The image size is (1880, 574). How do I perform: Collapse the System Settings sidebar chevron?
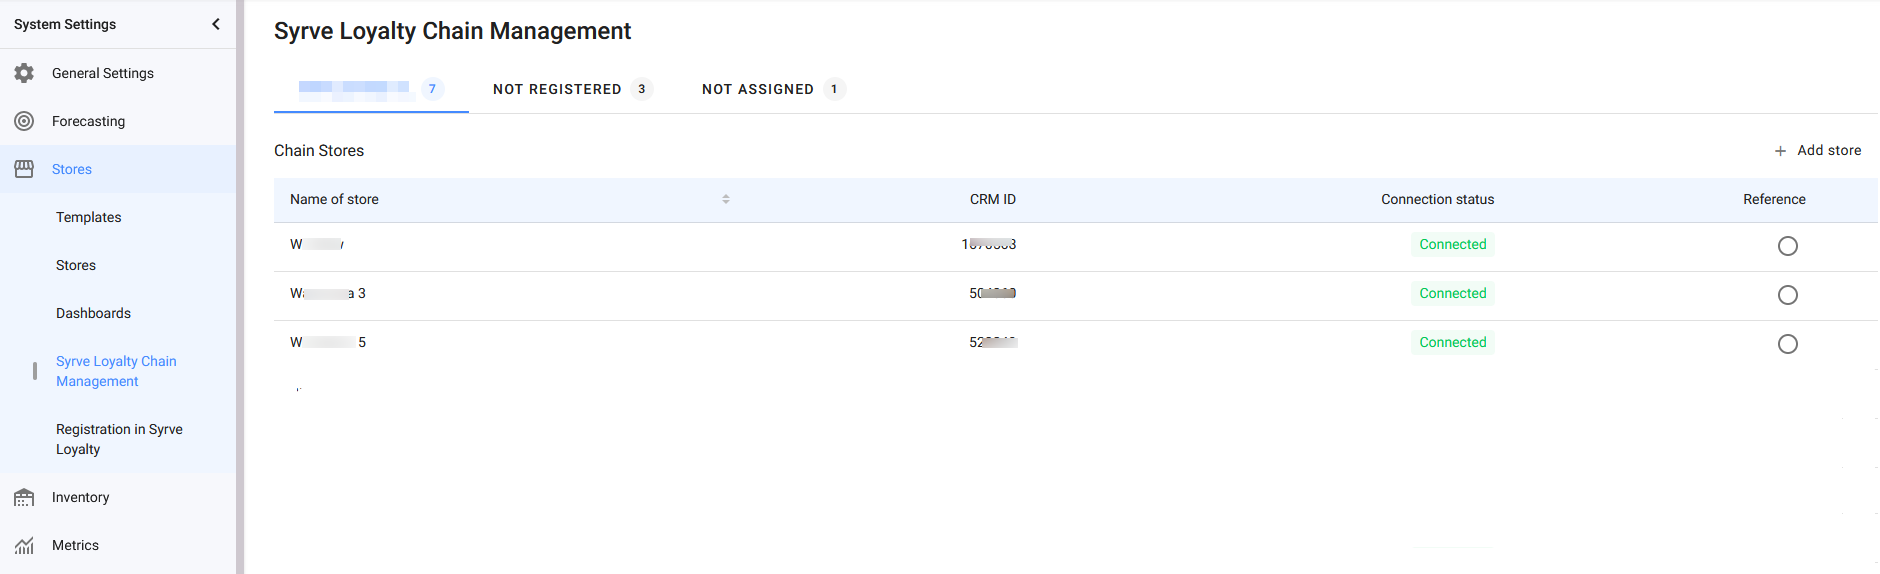click(216, 24)
